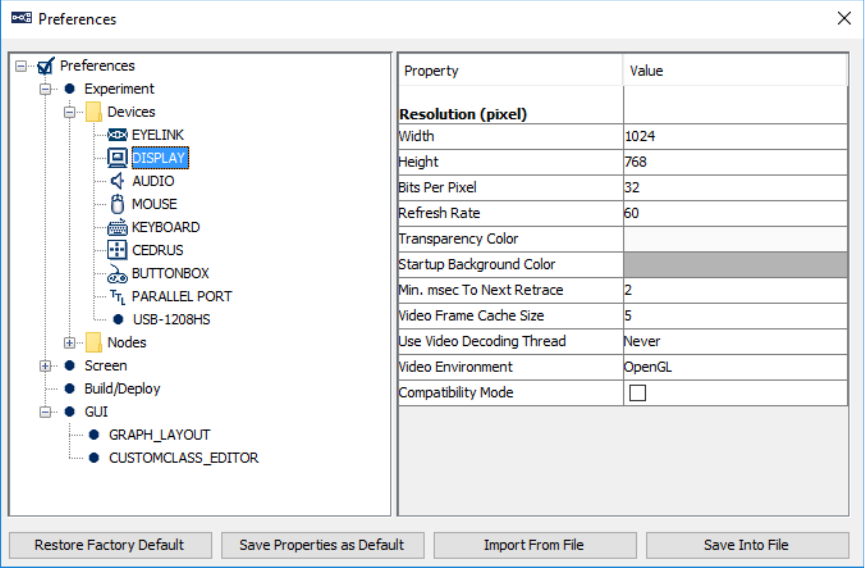
Task: Click the EyeLink tracker device icon
Action: (117, 135)
